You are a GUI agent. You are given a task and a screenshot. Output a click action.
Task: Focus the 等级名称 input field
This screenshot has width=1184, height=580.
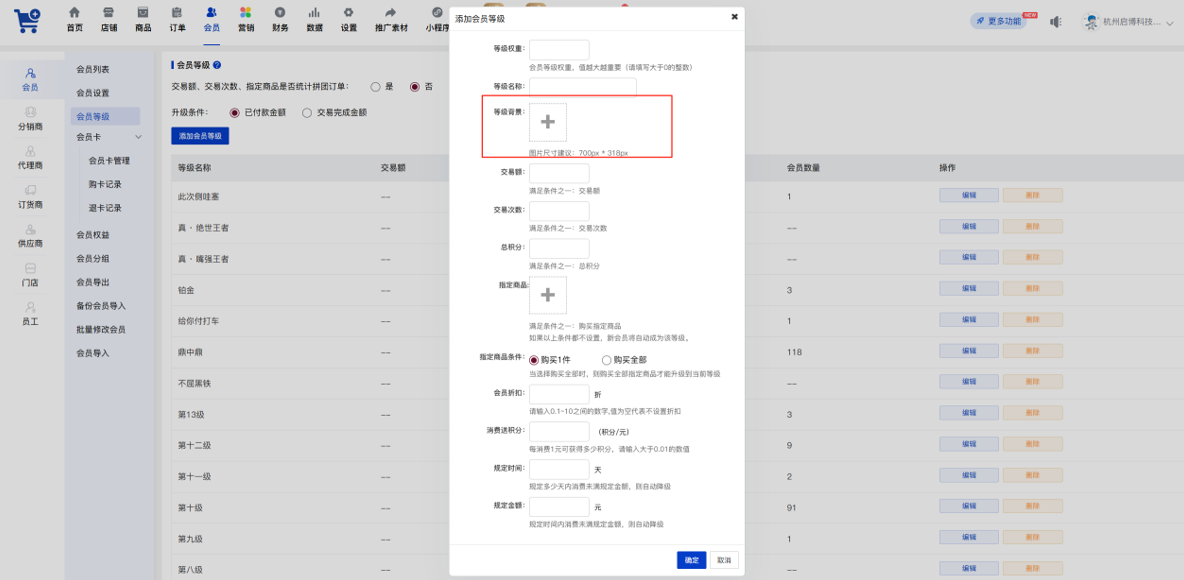(x=583, y=87)
